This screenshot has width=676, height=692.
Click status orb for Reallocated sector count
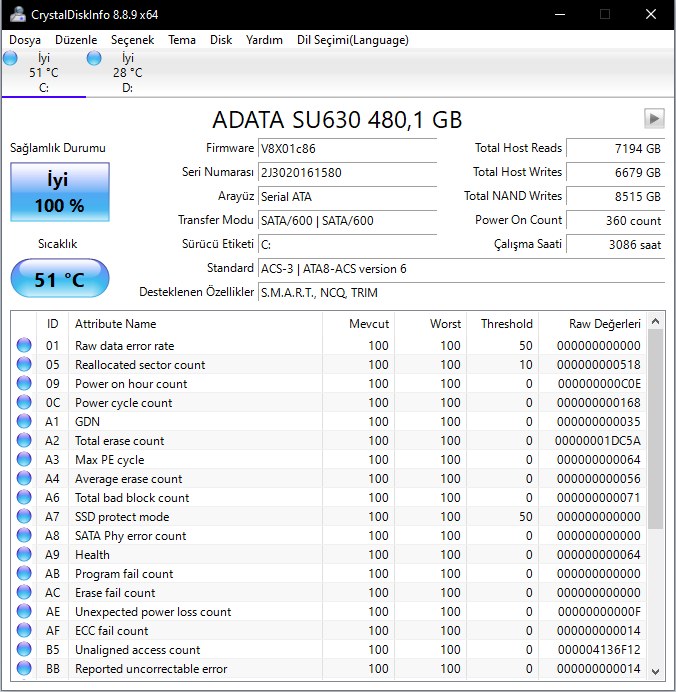click(24, 365)
